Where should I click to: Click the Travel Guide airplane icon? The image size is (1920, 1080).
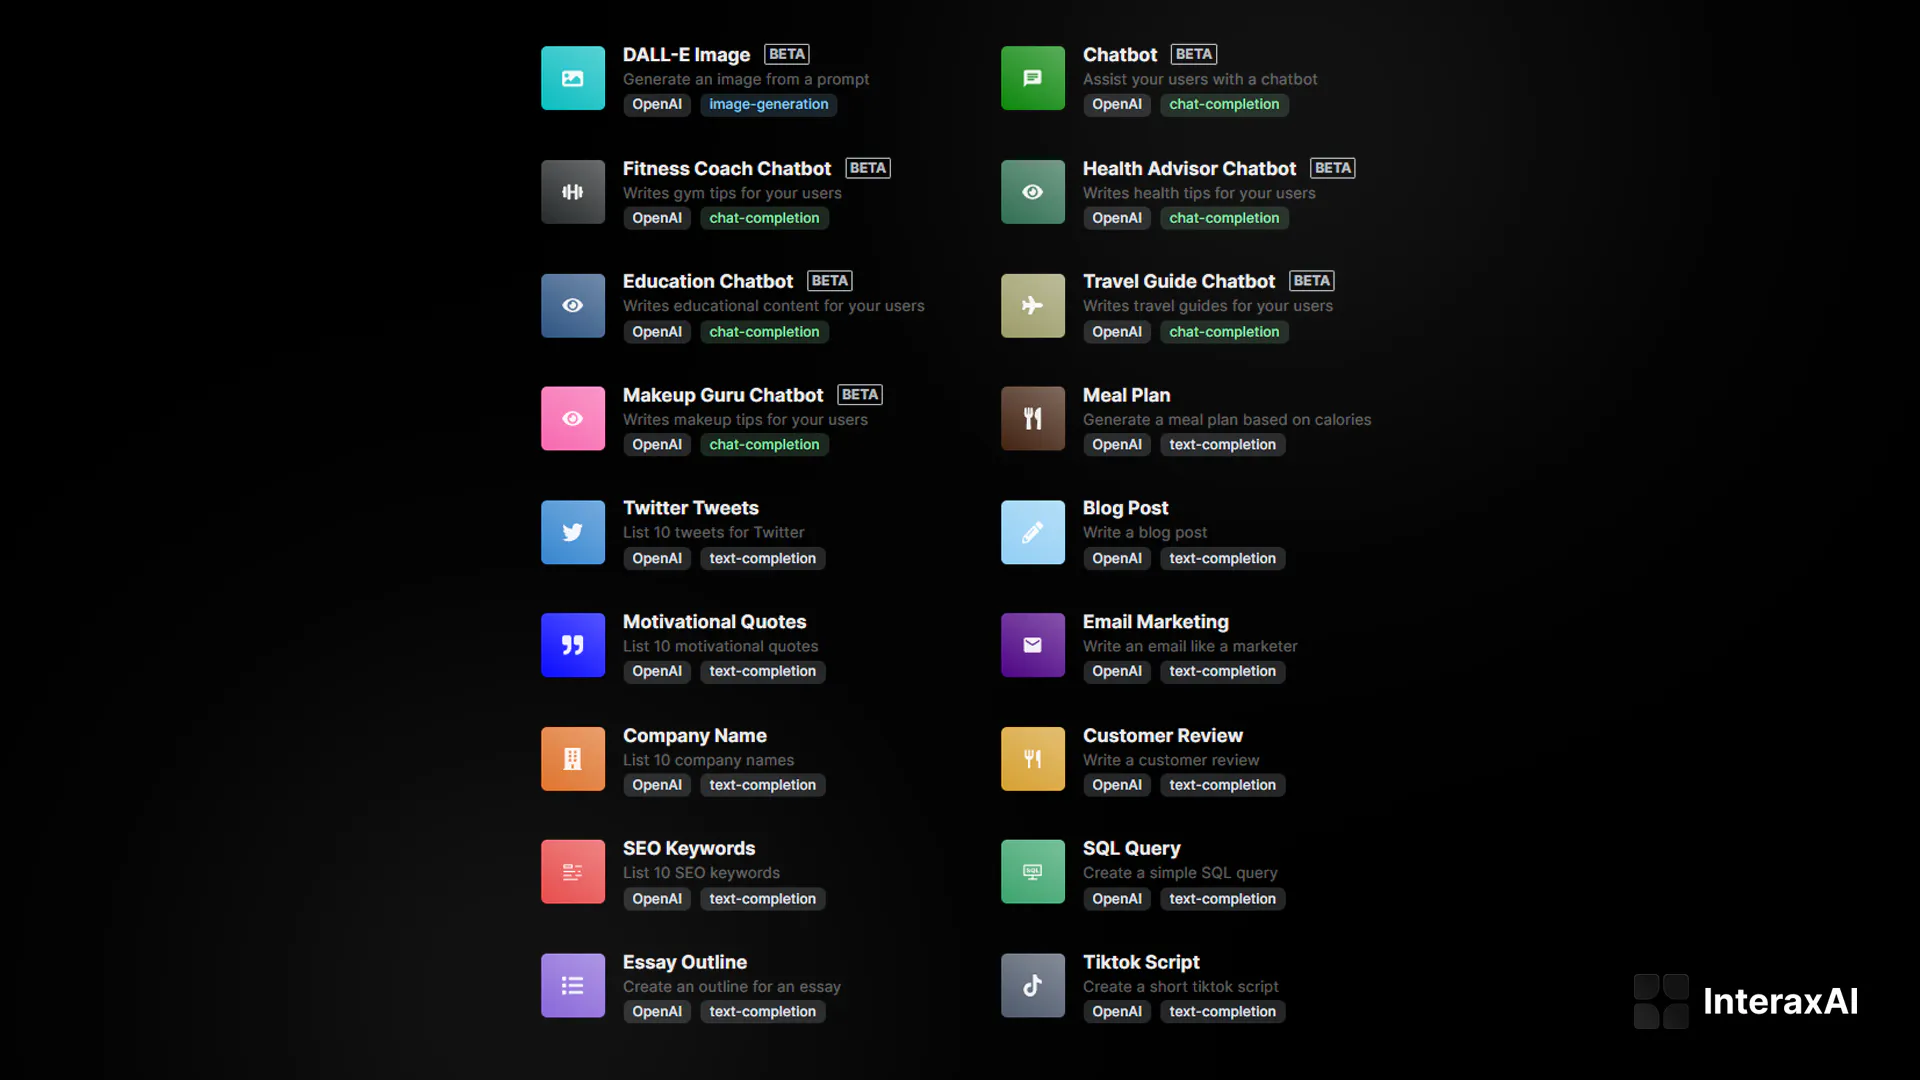coord(1033,306)
